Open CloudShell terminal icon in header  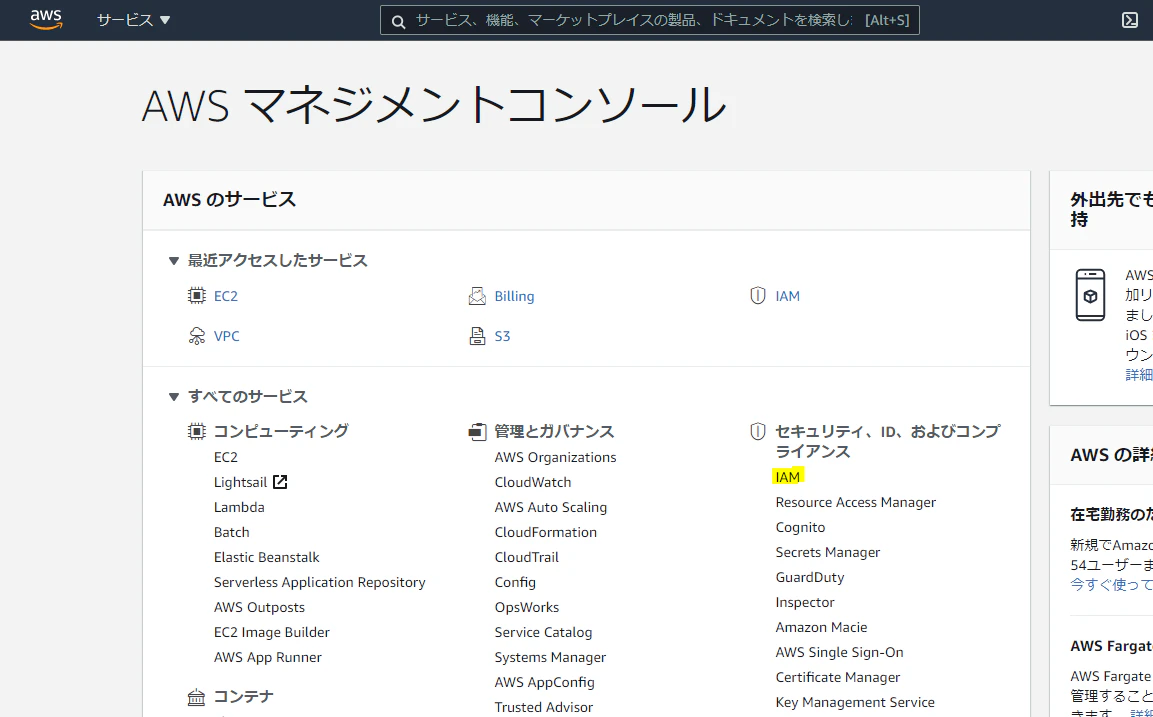(1130, 21)
